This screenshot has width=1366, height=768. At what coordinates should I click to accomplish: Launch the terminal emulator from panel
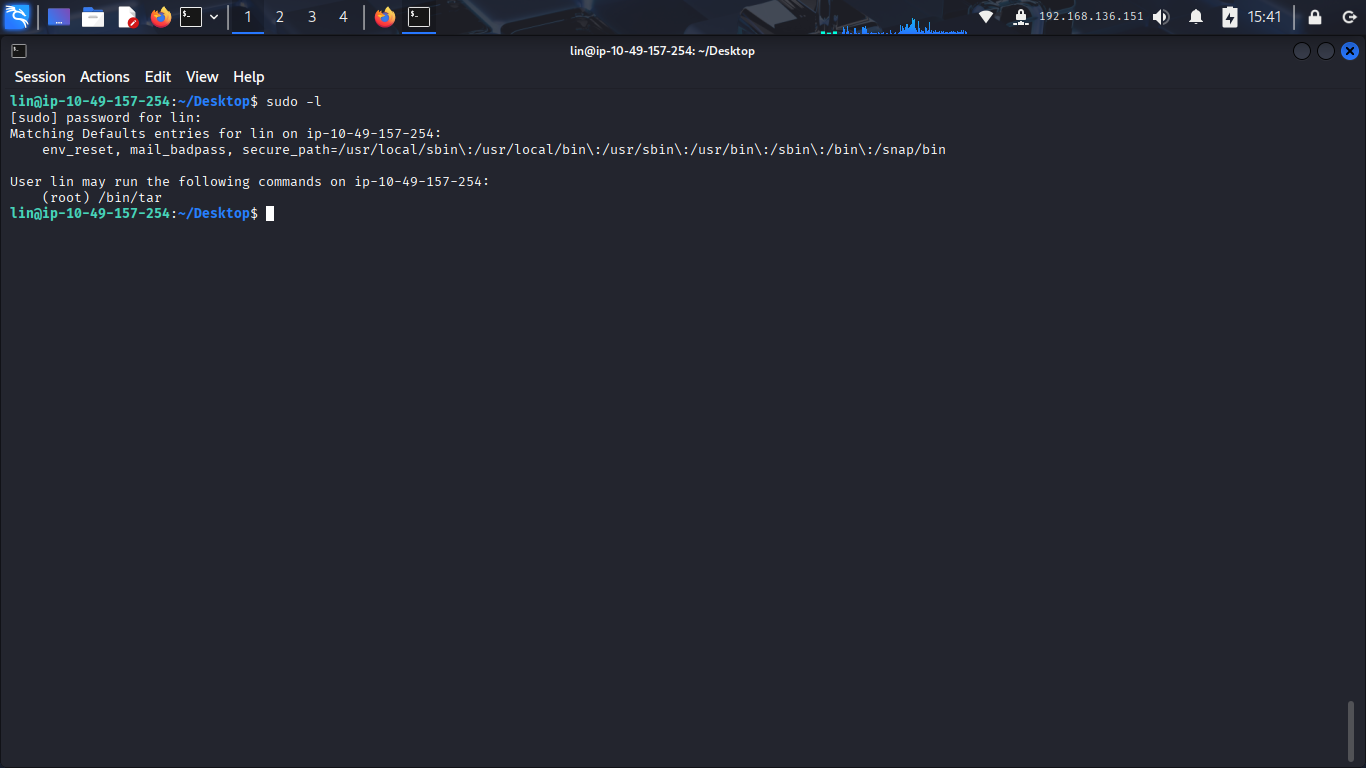coord(191,17)
